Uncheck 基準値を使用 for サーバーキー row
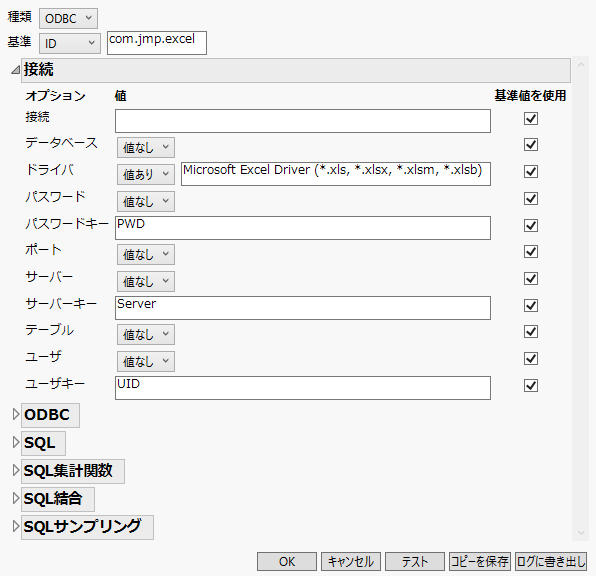596x576 pixels. click(x=531, y=305)
